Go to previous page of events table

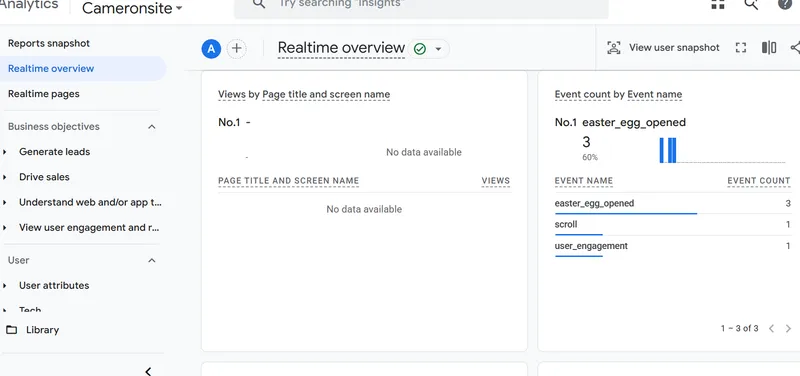tap(771, 329)
